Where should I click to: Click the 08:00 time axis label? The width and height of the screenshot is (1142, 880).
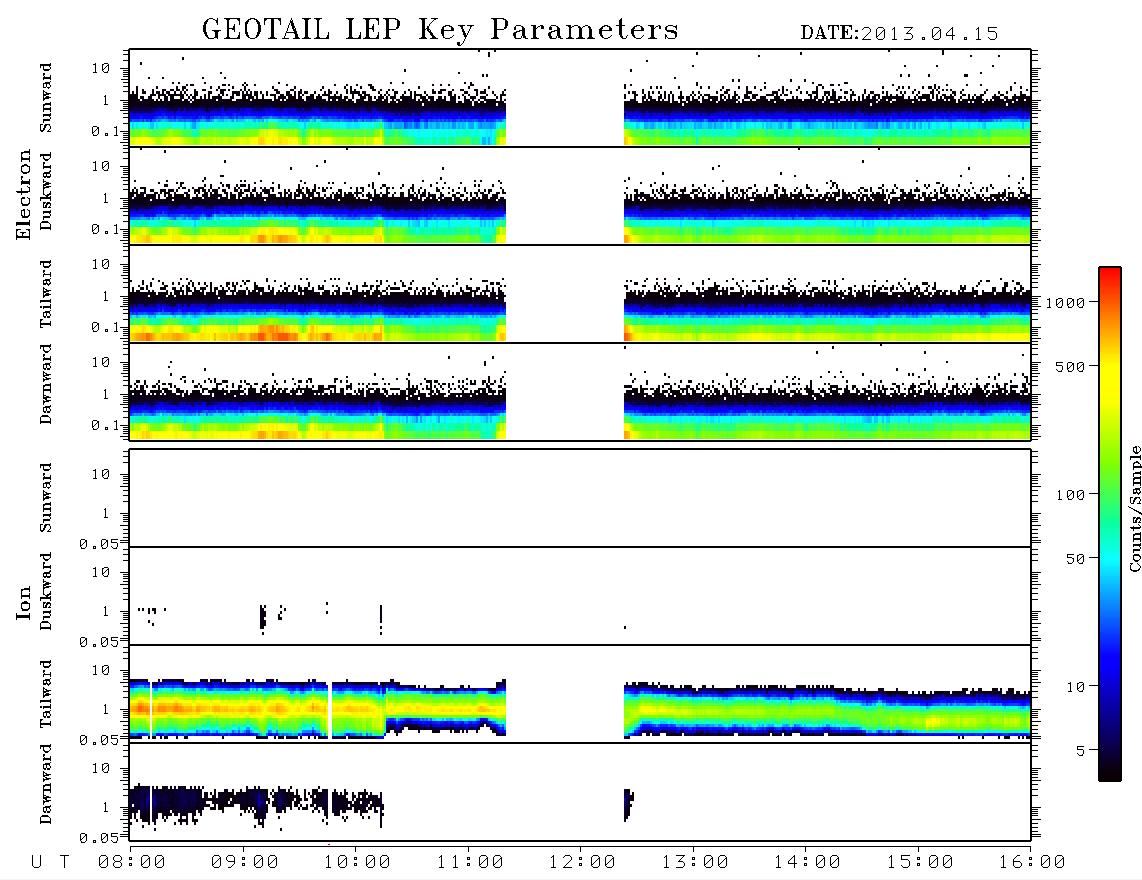[132, 862]
